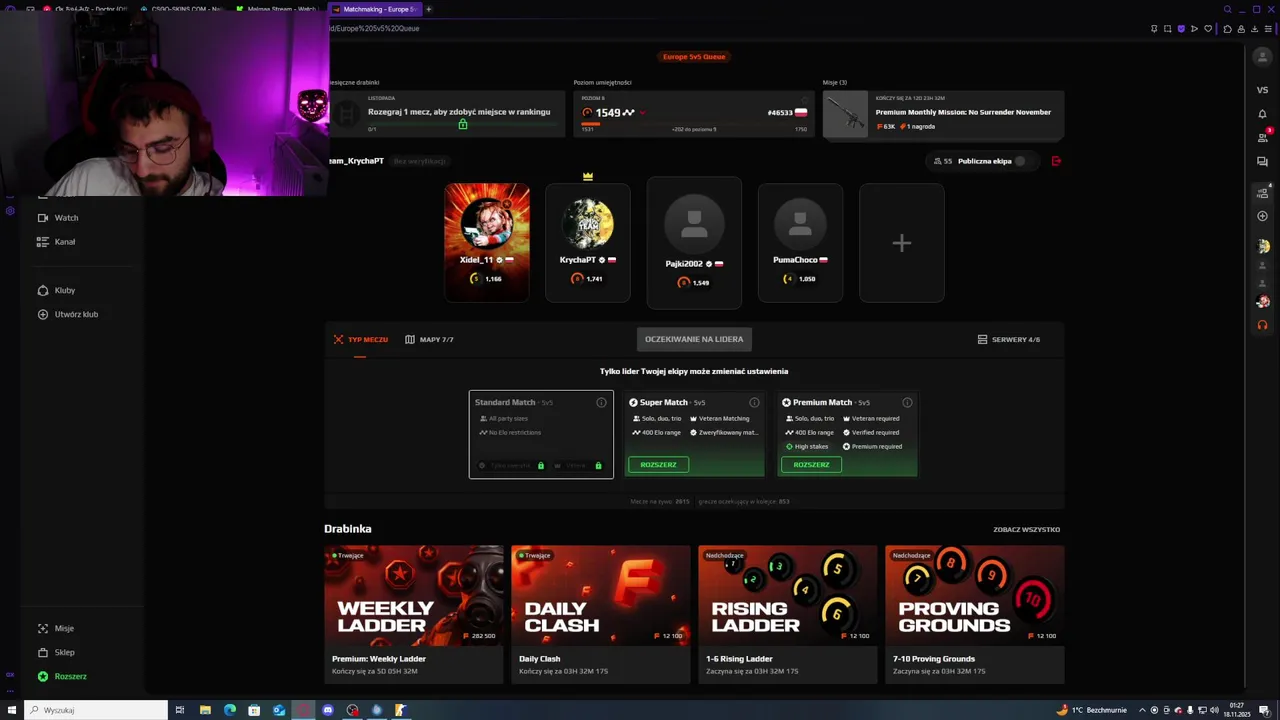Click ROZSZERZ under Super Match
The image size is (1280, 720).
pyautogui.click(x=658, y=464)
